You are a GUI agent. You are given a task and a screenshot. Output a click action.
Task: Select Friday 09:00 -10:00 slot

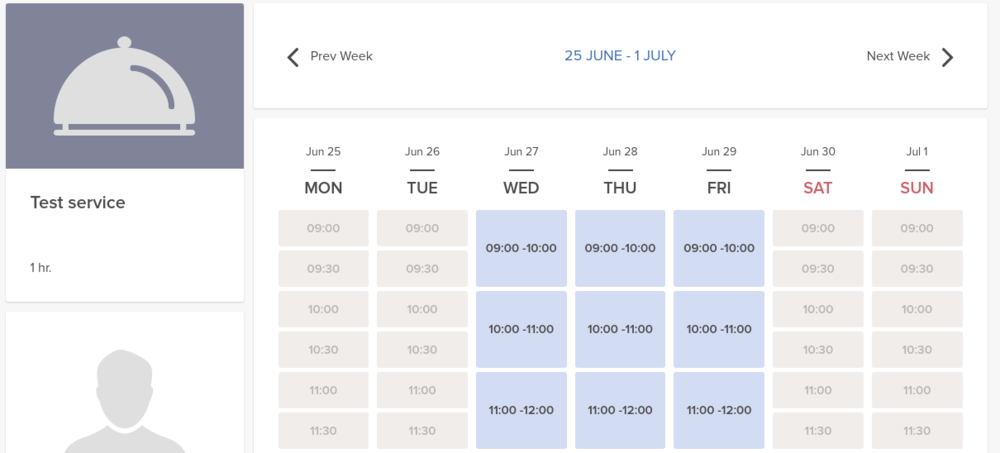pos(718,248)
